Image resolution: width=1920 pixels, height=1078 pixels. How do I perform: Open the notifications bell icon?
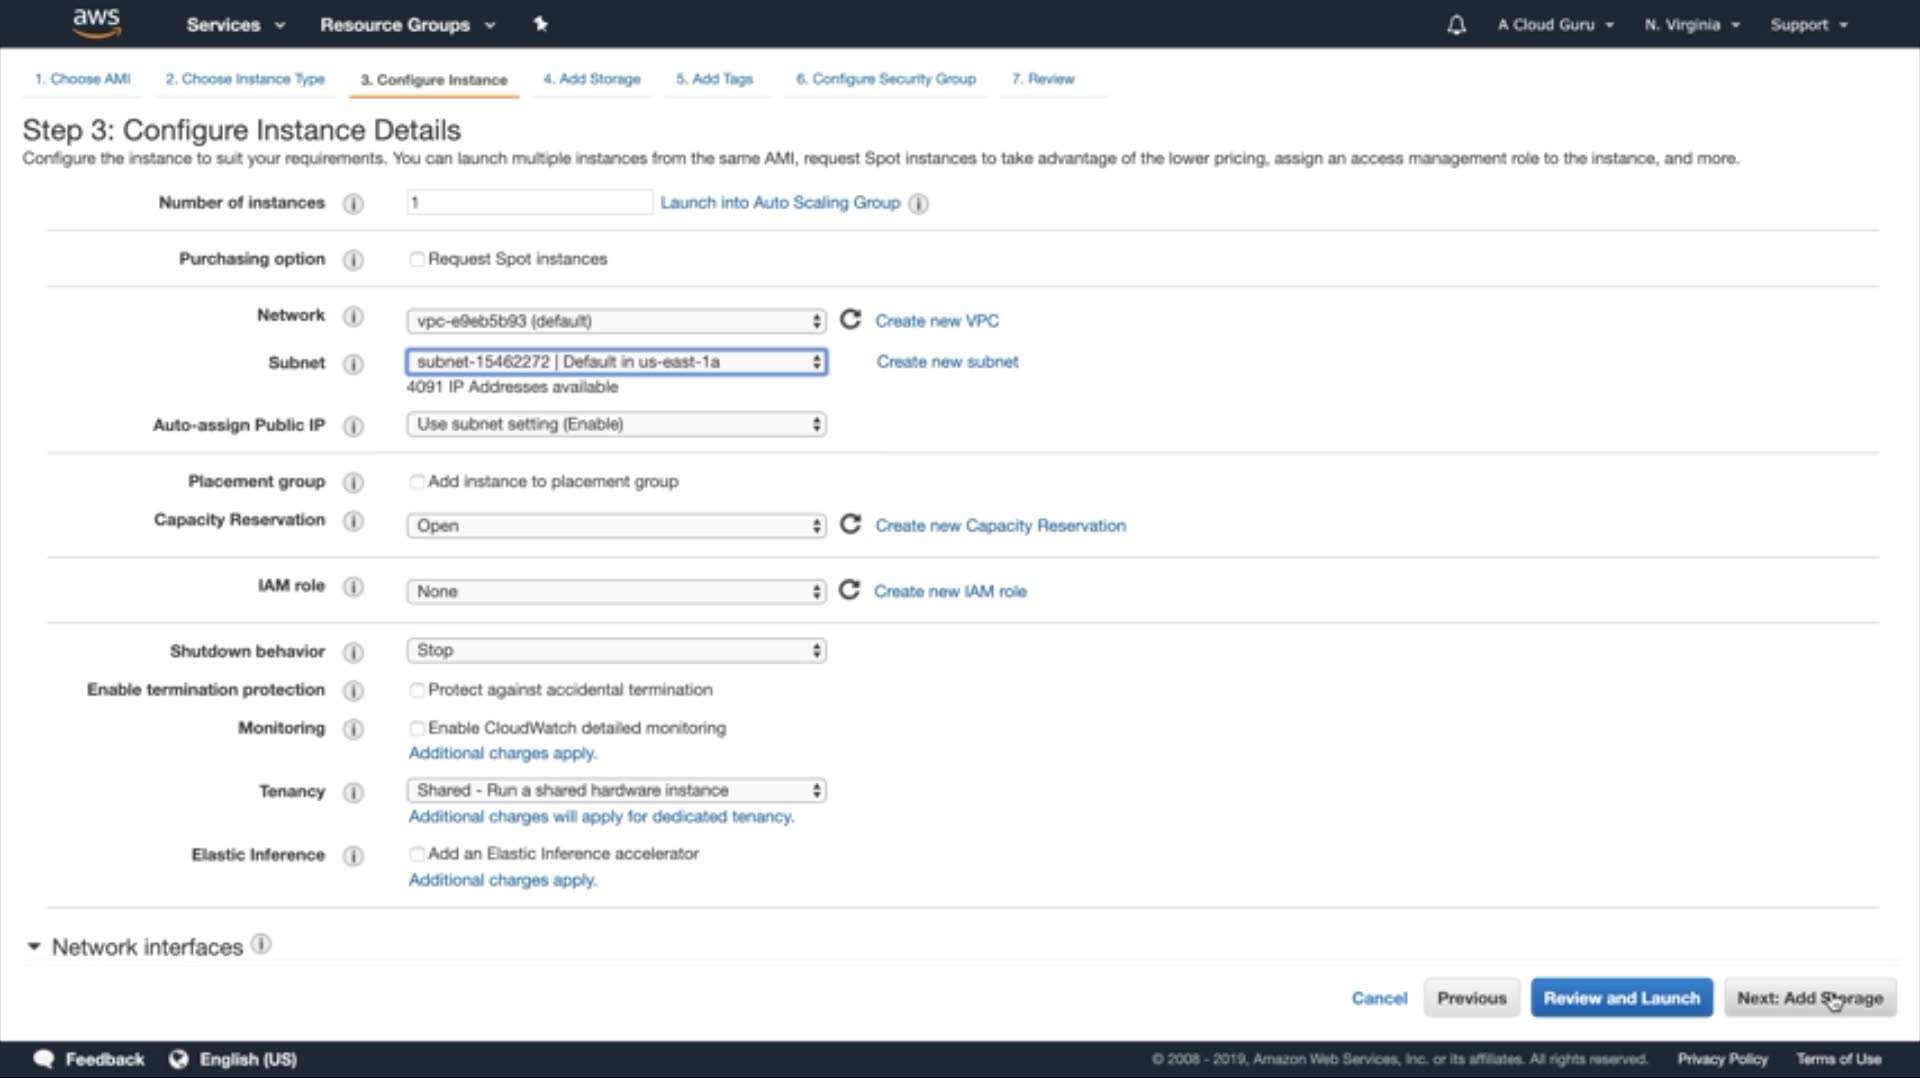click(x=1456, y=25)
